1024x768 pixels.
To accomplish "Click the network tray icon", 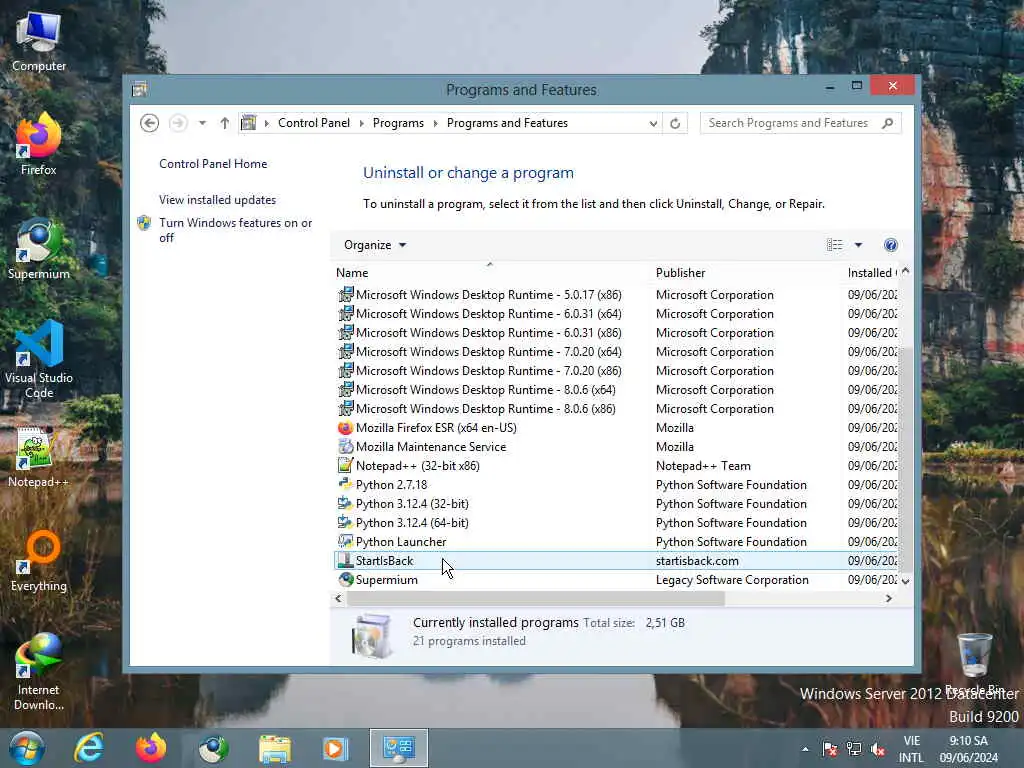I will click(x=854, y=749).
